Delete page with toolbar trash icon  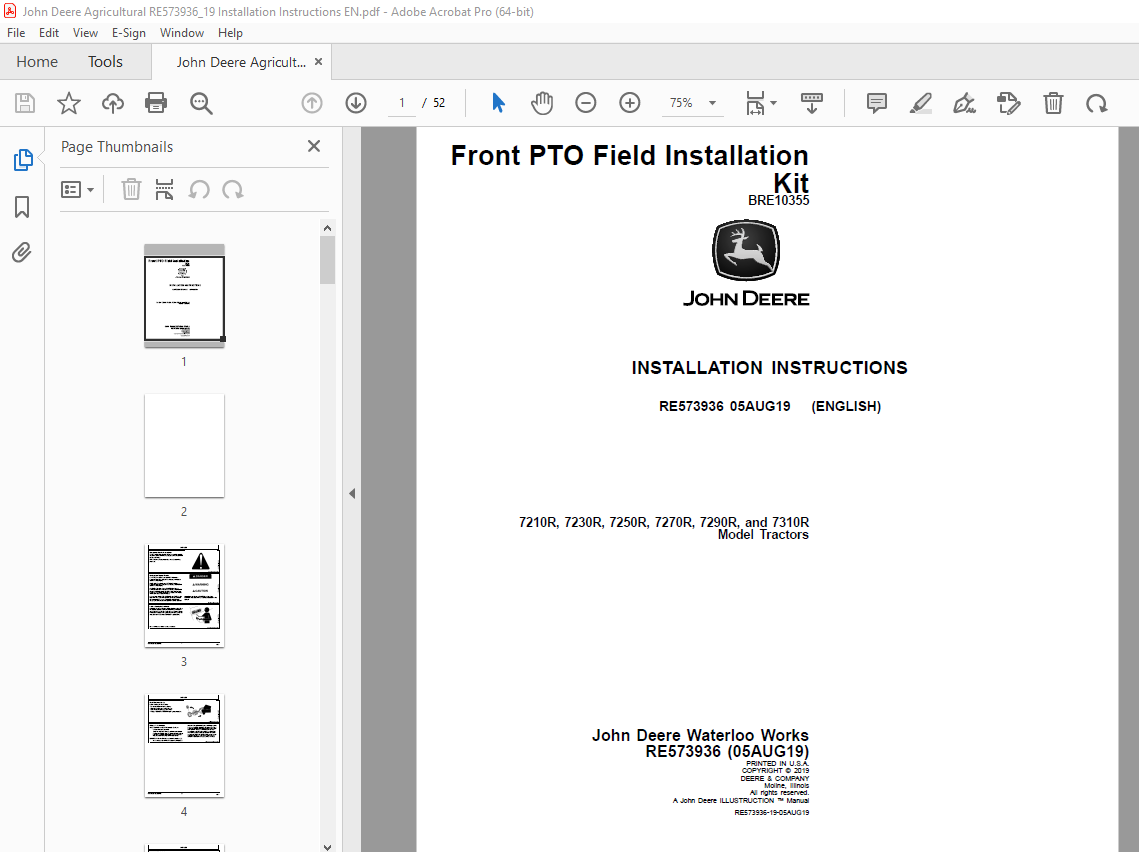1053,103
